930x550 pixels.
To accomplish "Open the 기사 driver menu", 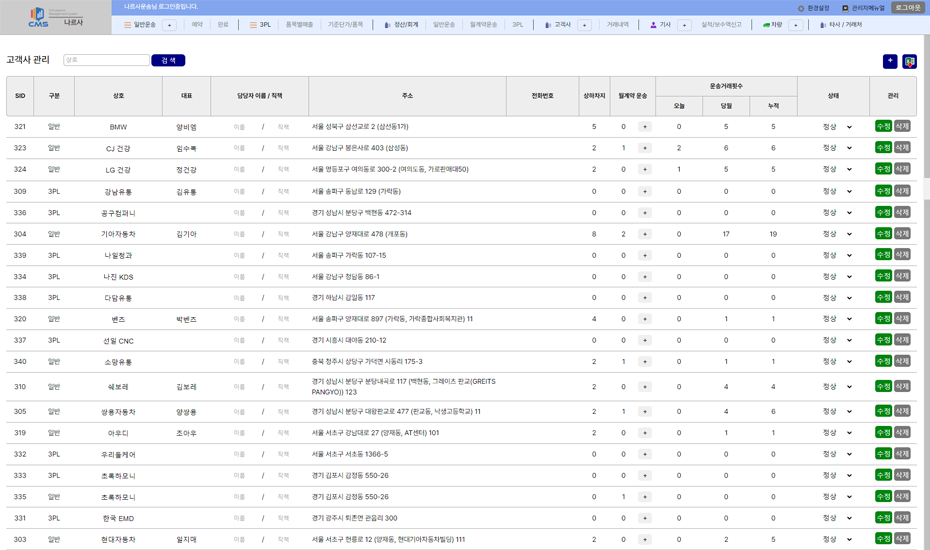I will point(660,25).
